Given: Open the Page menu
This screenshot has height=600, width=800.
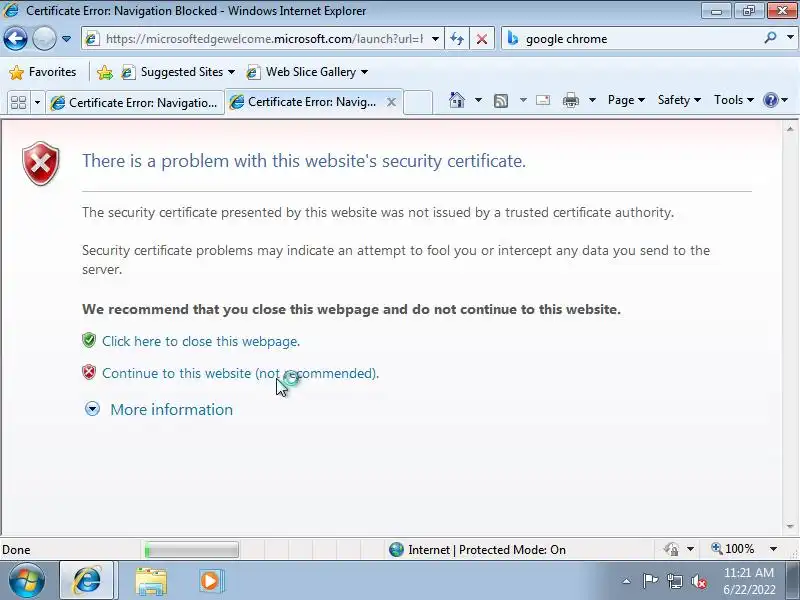Looking at the screenshot, I should click(x=626, y=100).
